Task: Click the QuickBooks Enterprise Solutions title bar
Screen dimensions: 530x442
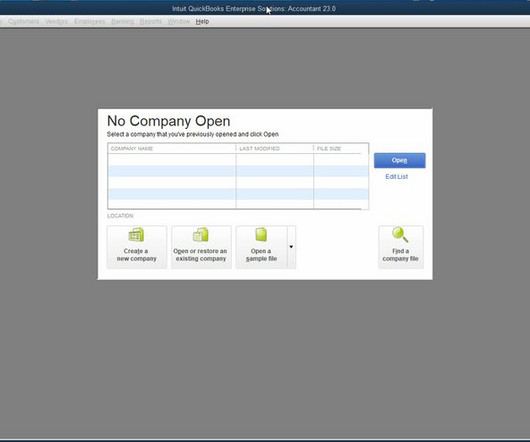Action: pyautogui.click(x=254, y=8)
